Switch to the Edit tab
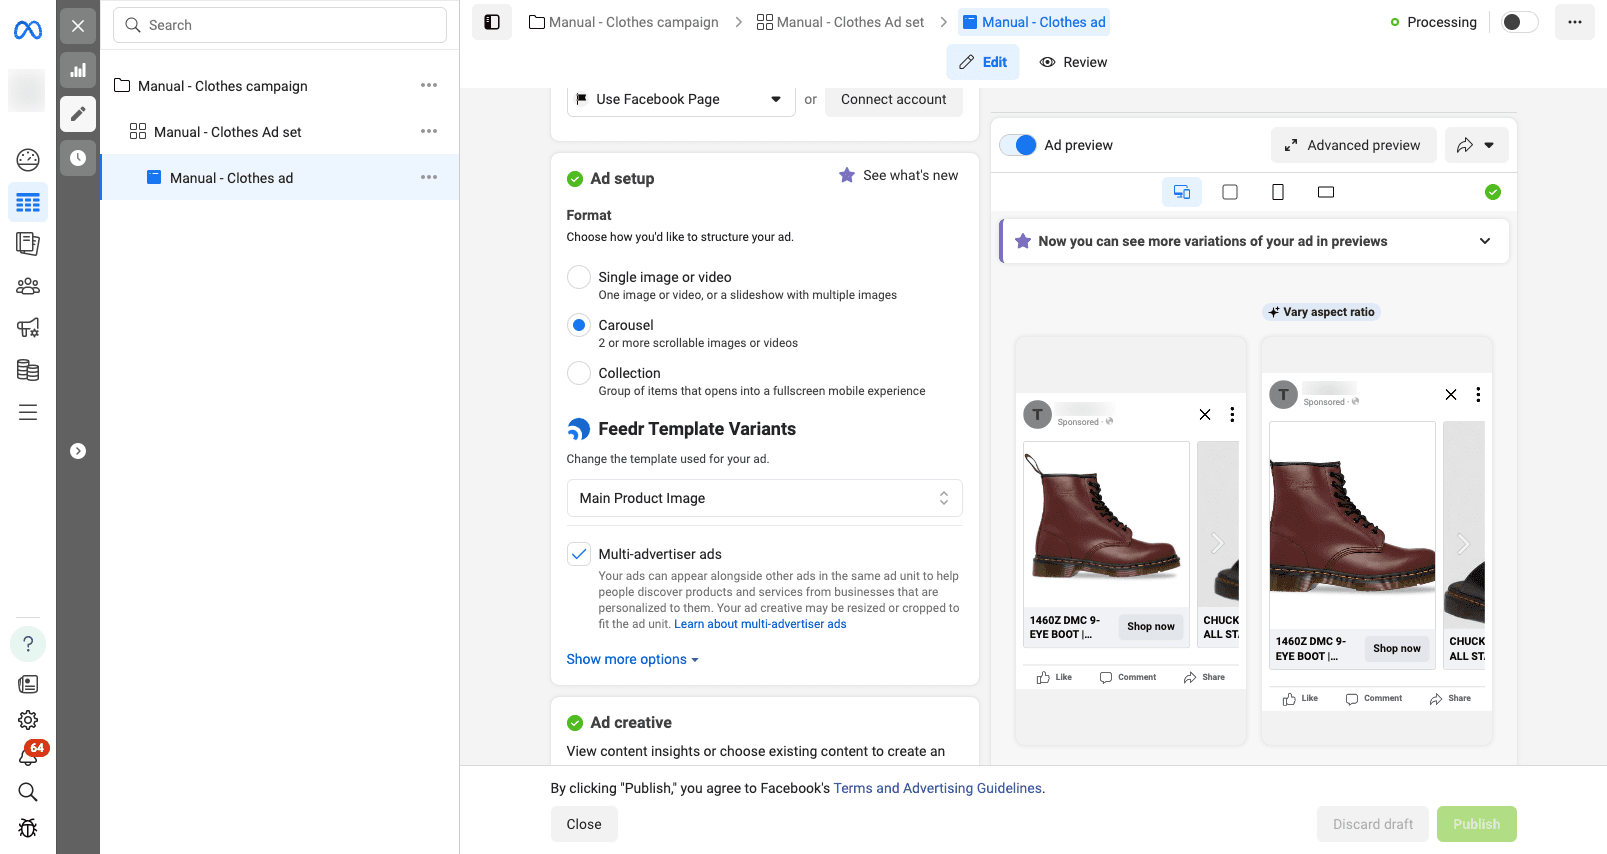Screen dimensions: 1607x854 tap(983, 62)
